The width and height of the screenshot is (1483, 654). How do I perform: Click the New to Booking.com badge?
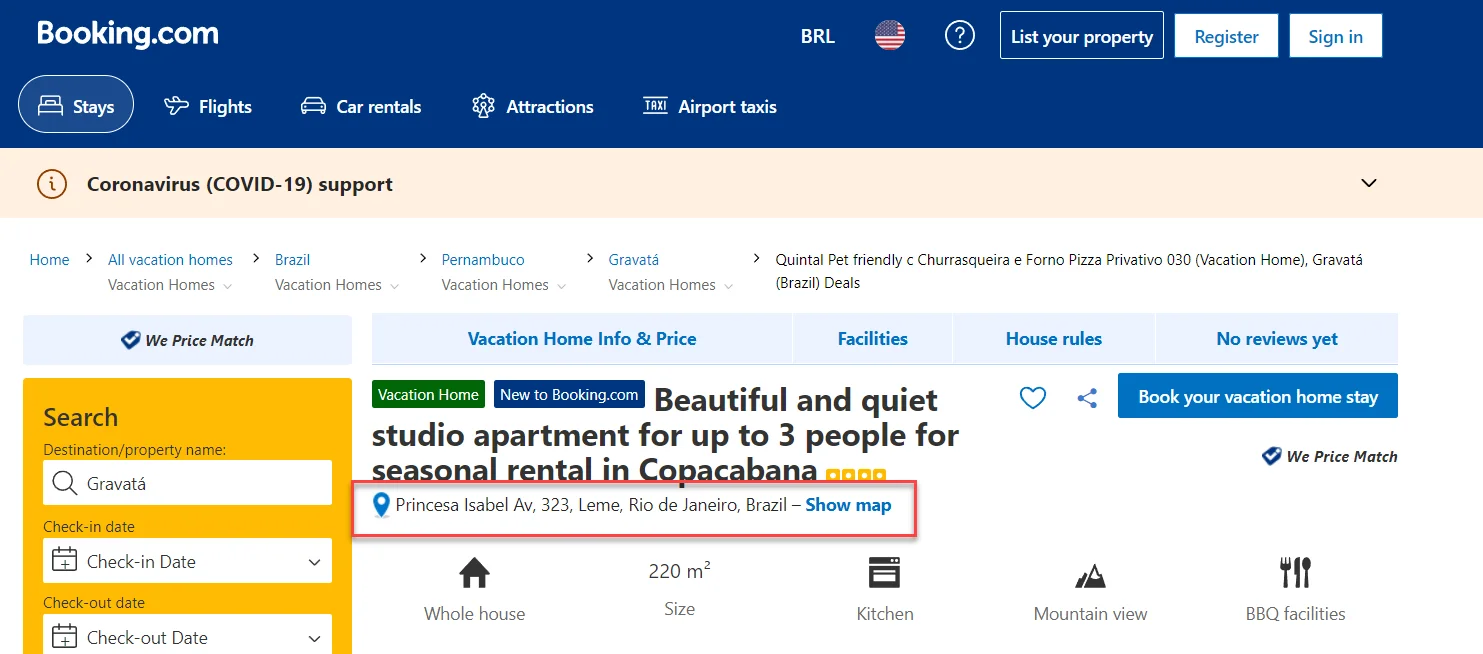coord(569,394)
